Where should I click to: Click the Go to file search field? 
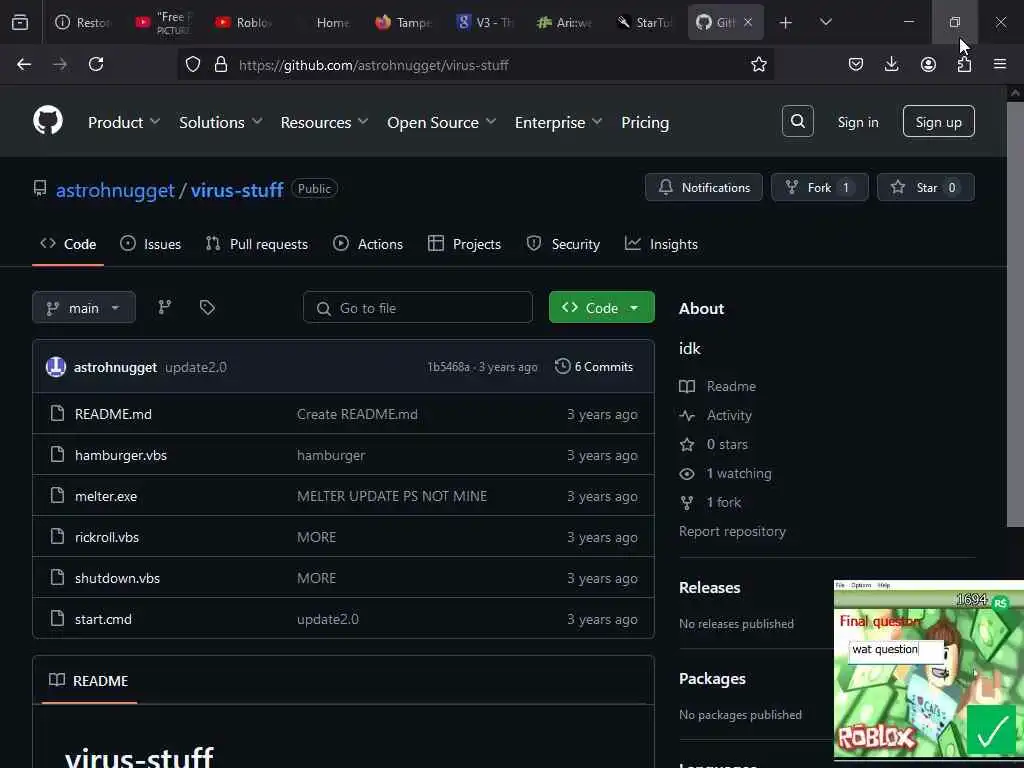pyautogui.click(x=418, y=308)
